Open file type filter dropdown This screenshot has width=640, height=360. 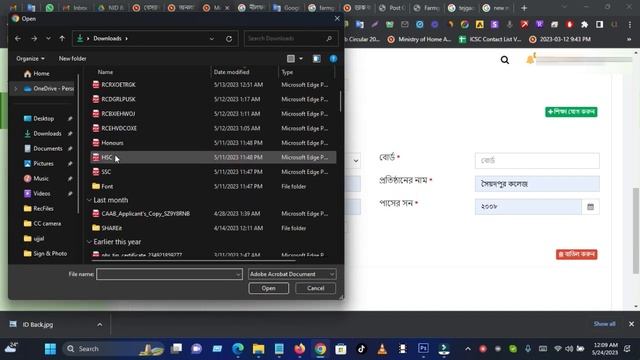[292, 274]
